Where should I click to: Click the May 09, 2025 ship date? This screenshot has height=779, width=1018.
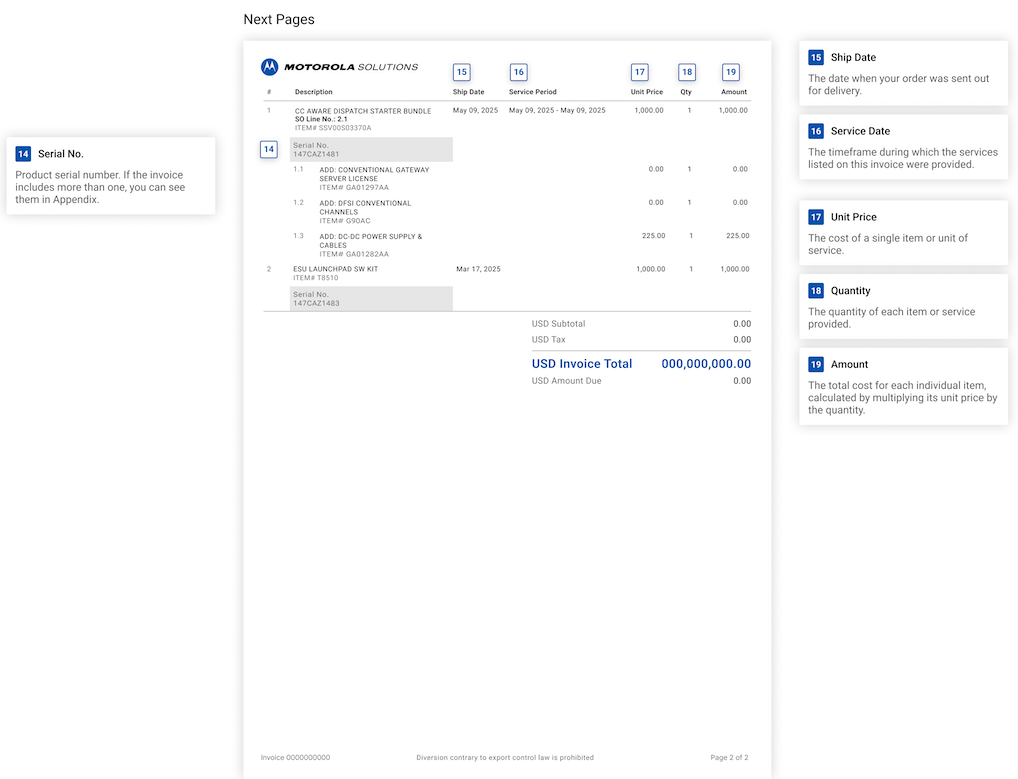(x=475, y=110)
